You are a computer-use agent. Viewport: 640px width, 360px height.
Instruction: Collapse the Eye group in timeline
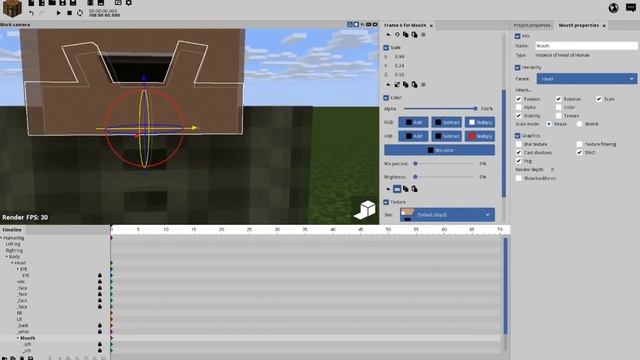(18, 269)
